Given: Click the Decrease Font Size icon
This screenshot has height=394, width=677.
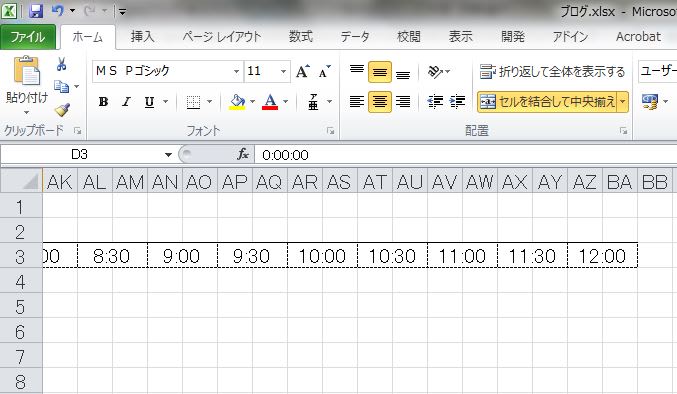Looking at the screenshot, I should coord(325,71).
